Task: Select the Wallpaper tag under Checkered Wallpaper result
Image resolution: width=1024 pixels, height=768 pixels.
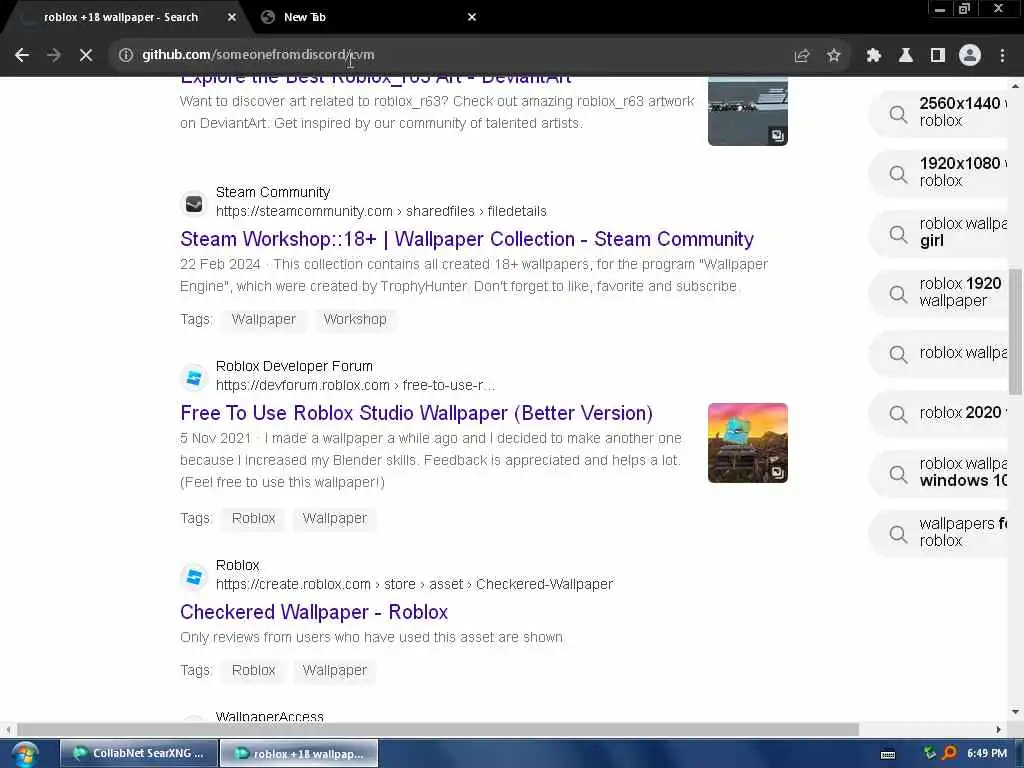Action: tap(334, 671)
